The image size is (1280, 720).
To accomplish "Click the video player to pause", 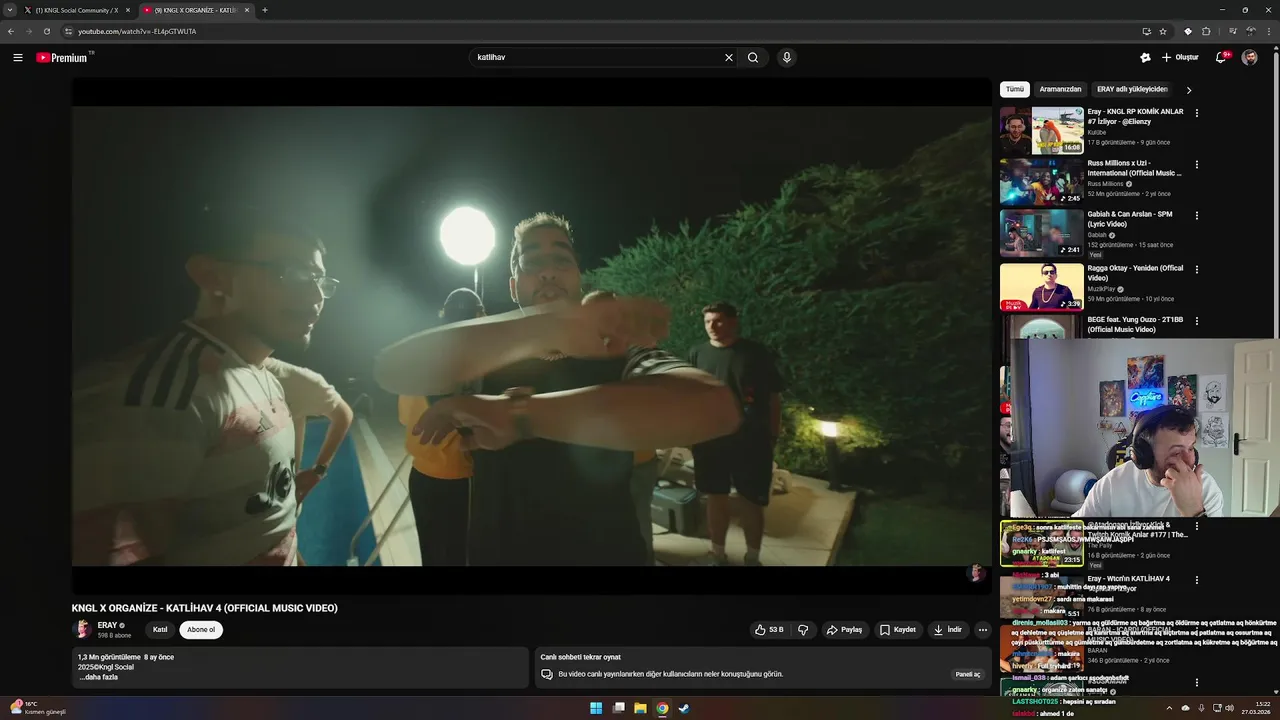I will click(531, 335).
